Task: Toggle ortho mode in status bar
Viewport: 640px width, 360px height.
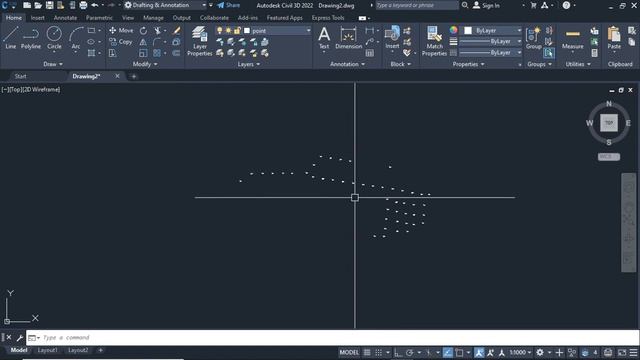Action: (x=398, y=353)
